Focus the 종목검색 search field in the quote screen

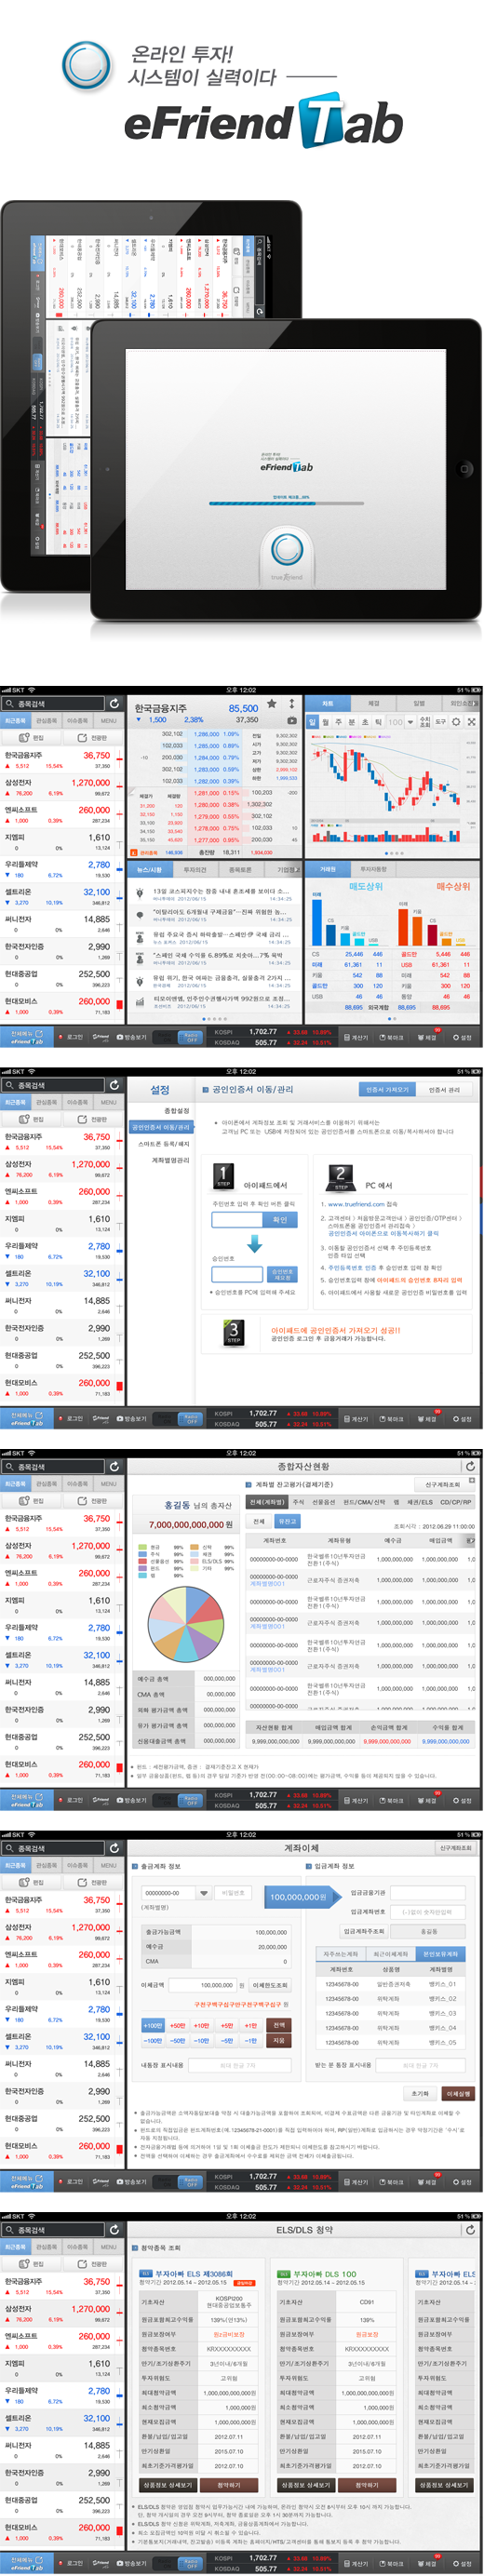tap(53, 704)
